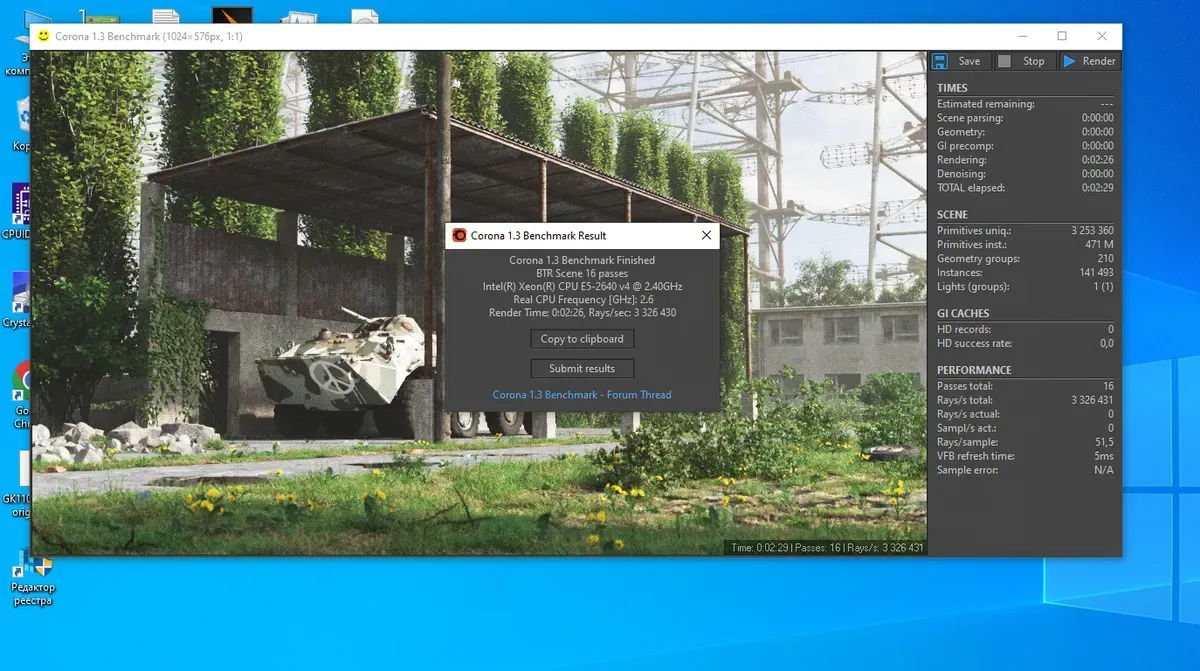The width and height of the screenshot is (1200, 671).
Task: Click the PERFORMANCE section header
Action: click(974, 370)
